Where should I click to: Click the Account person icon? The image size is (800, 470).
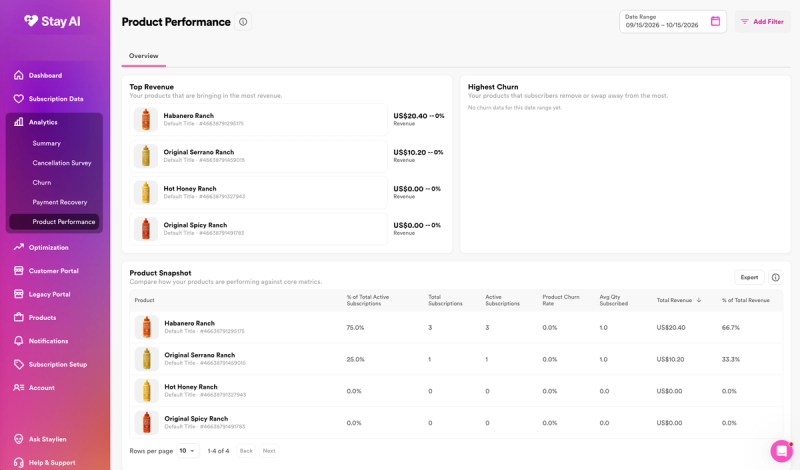point(18,388)
